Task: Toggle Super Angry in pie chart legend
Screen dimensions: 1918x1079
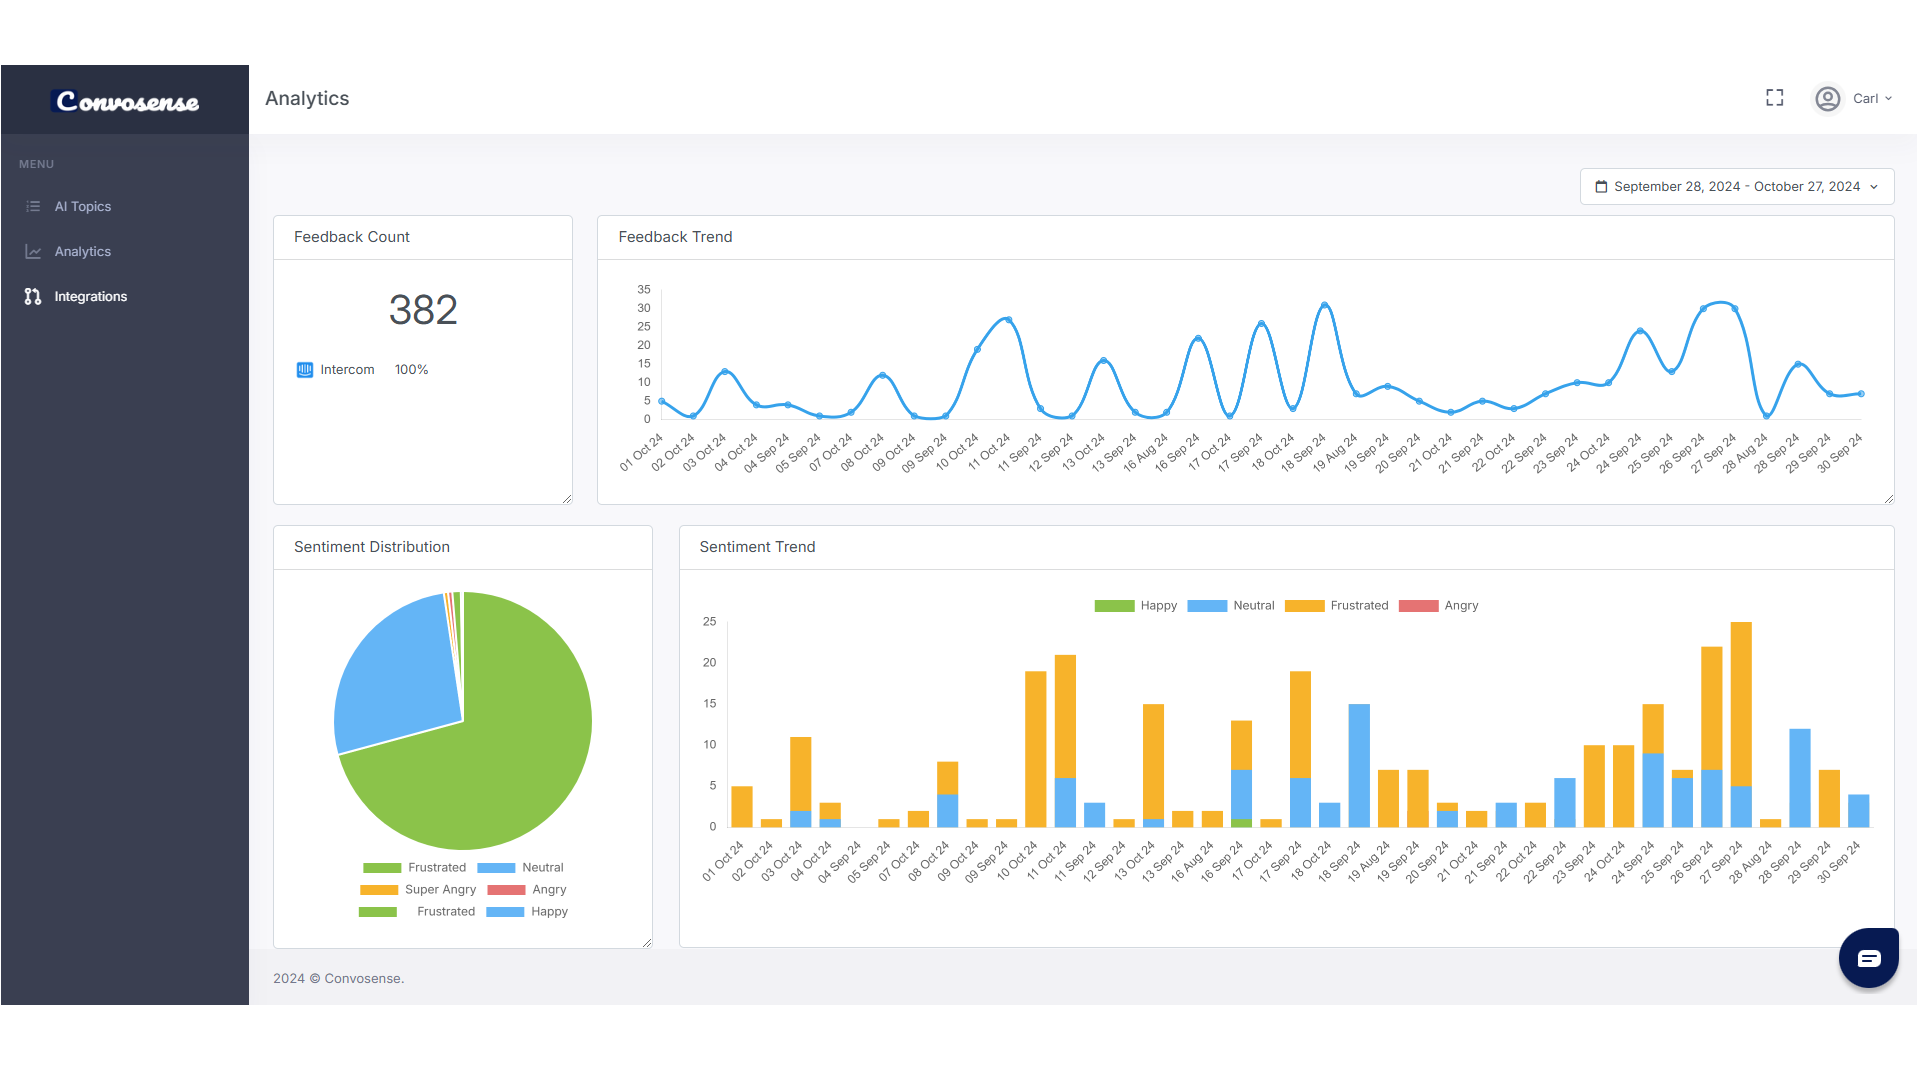Action: [418, 890]
